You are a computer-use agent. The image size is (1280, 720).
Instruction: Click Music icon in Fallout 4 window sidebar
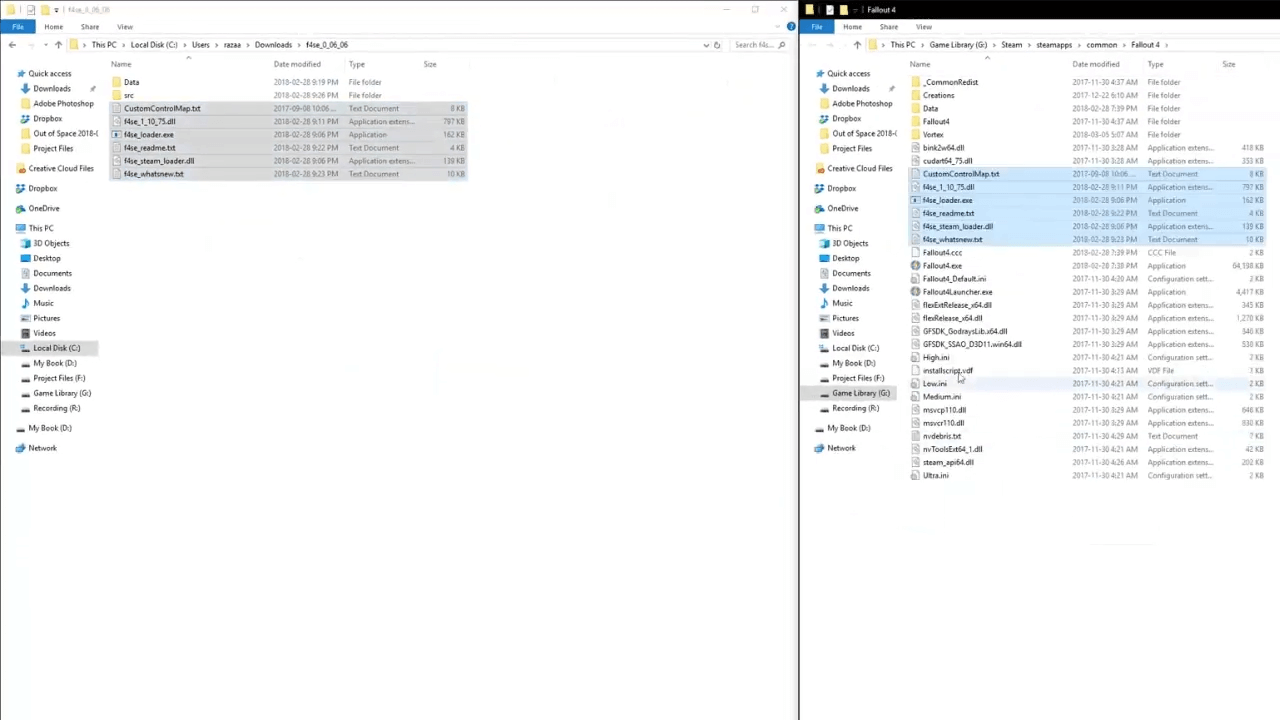pos(824,303)
